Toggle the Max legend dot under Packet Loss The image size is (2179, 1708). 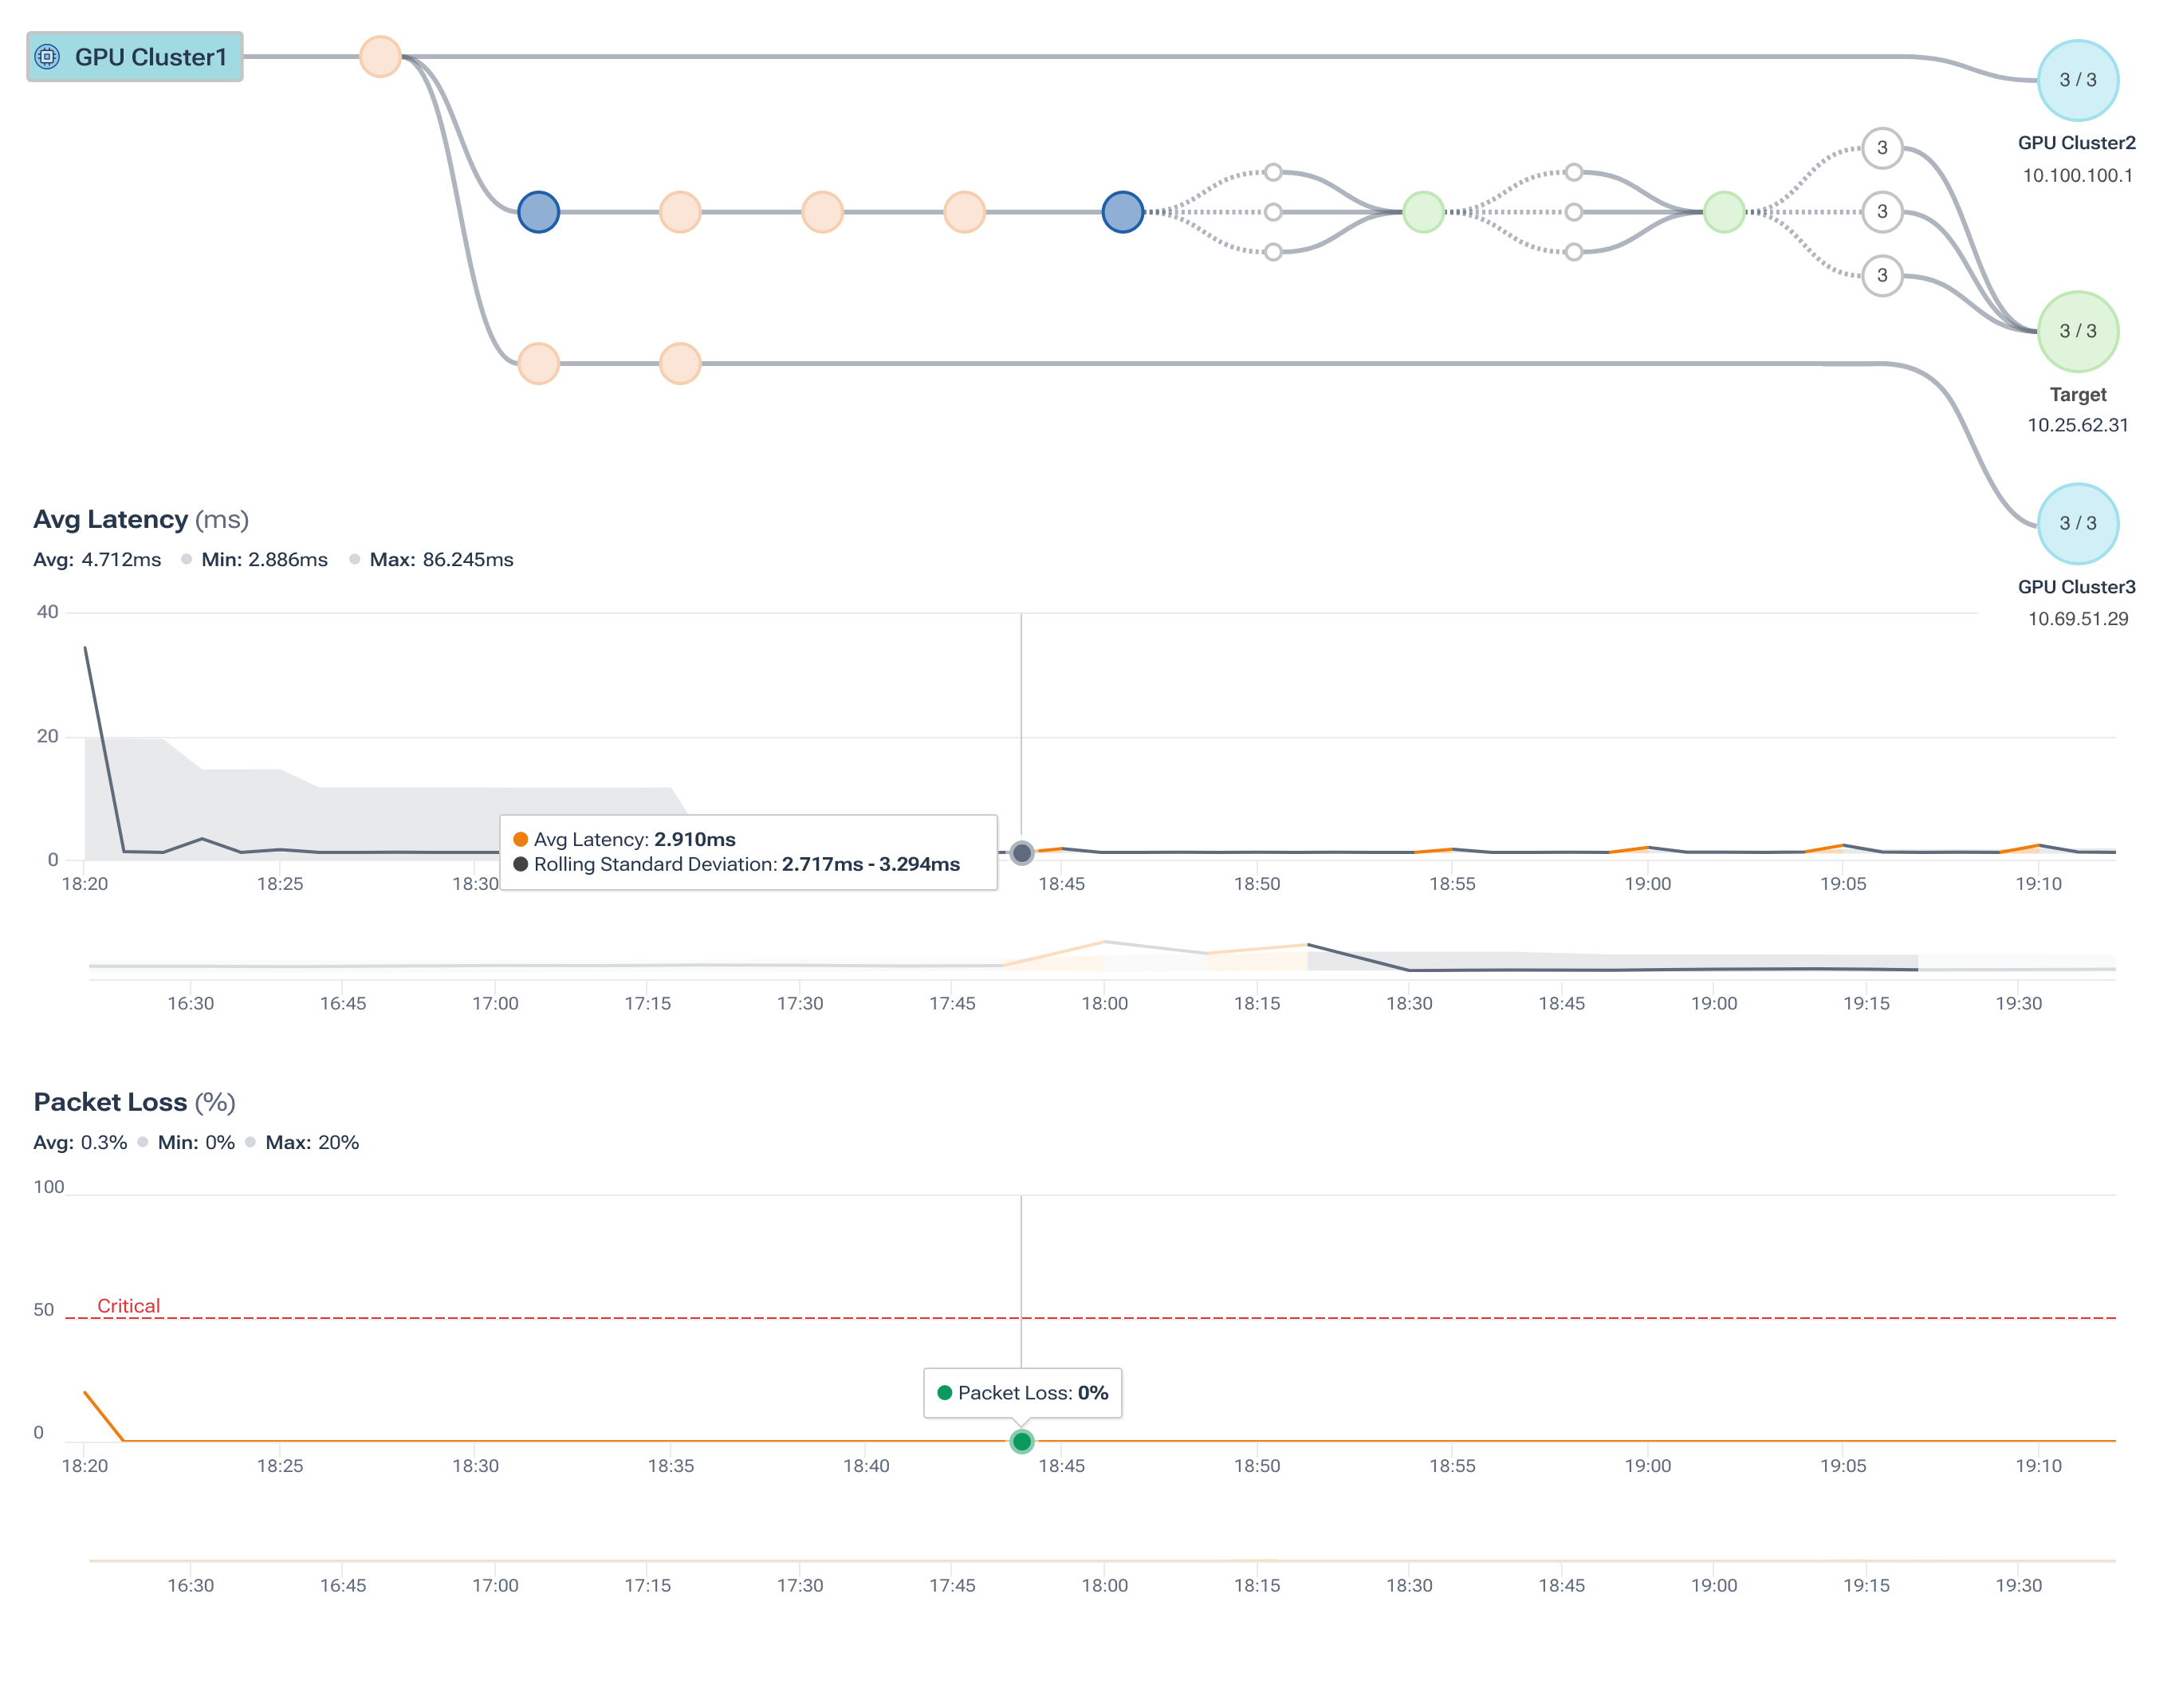[251, 1141]
